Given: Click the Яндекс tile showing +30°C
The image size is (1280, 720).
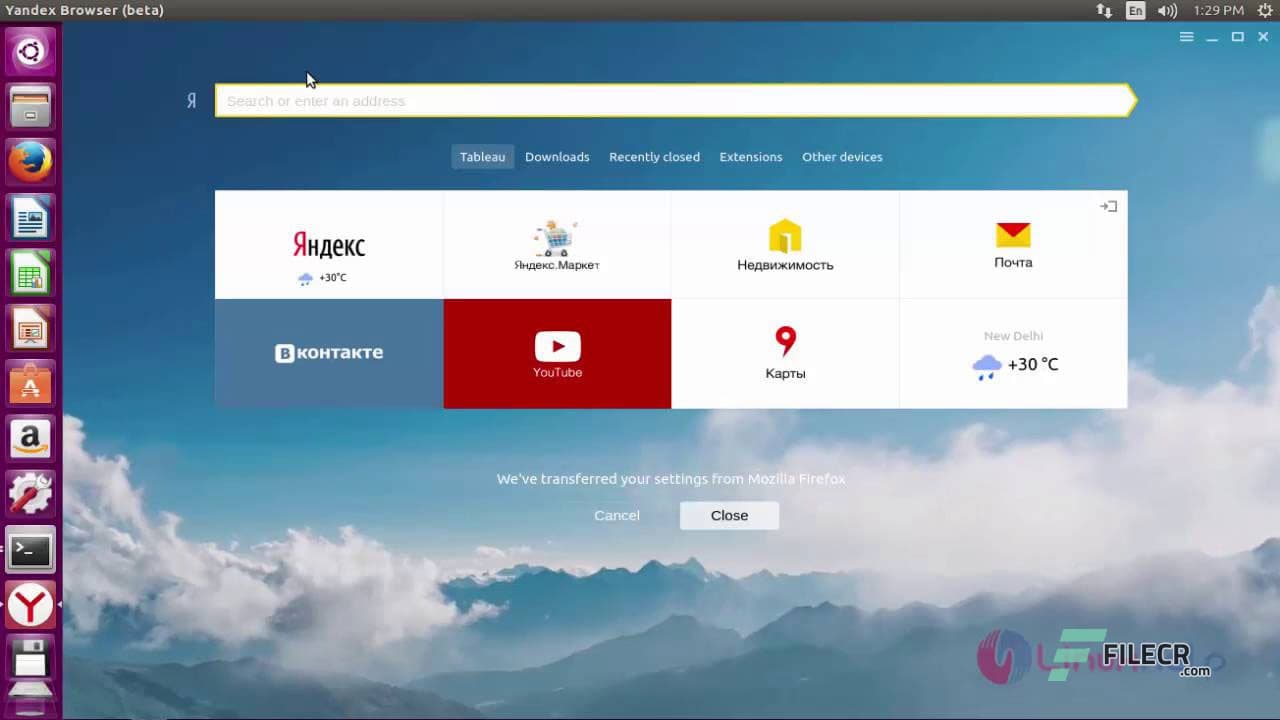Looking at the screenshot, I should pyautogui.click(x=328, y=244).
